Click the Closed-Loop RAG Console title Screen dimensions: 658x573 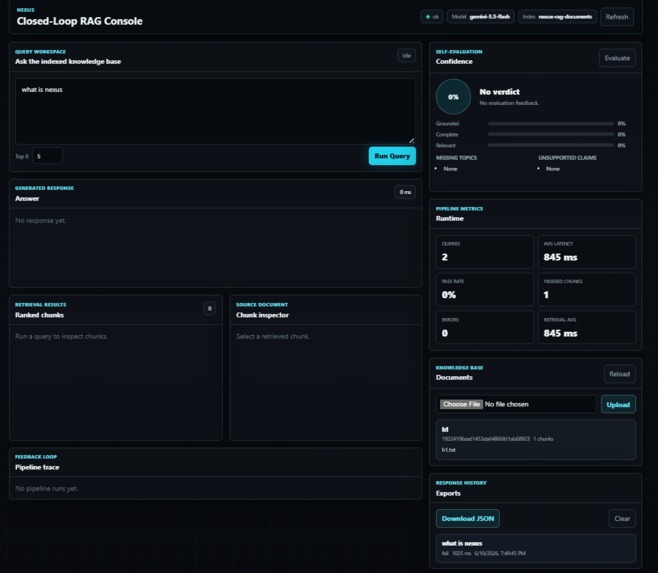(x=80, y=21)
